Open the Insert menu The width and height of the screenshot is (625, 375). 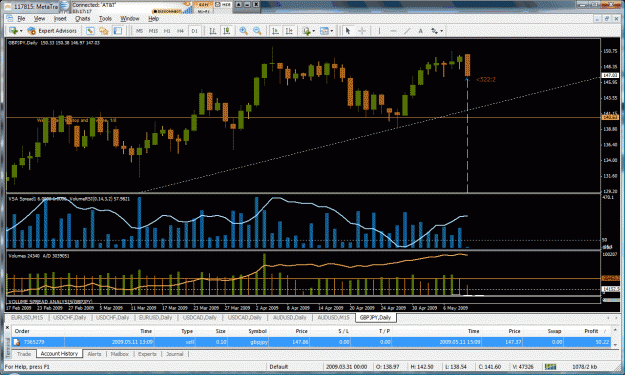click(x=60, y=18)
